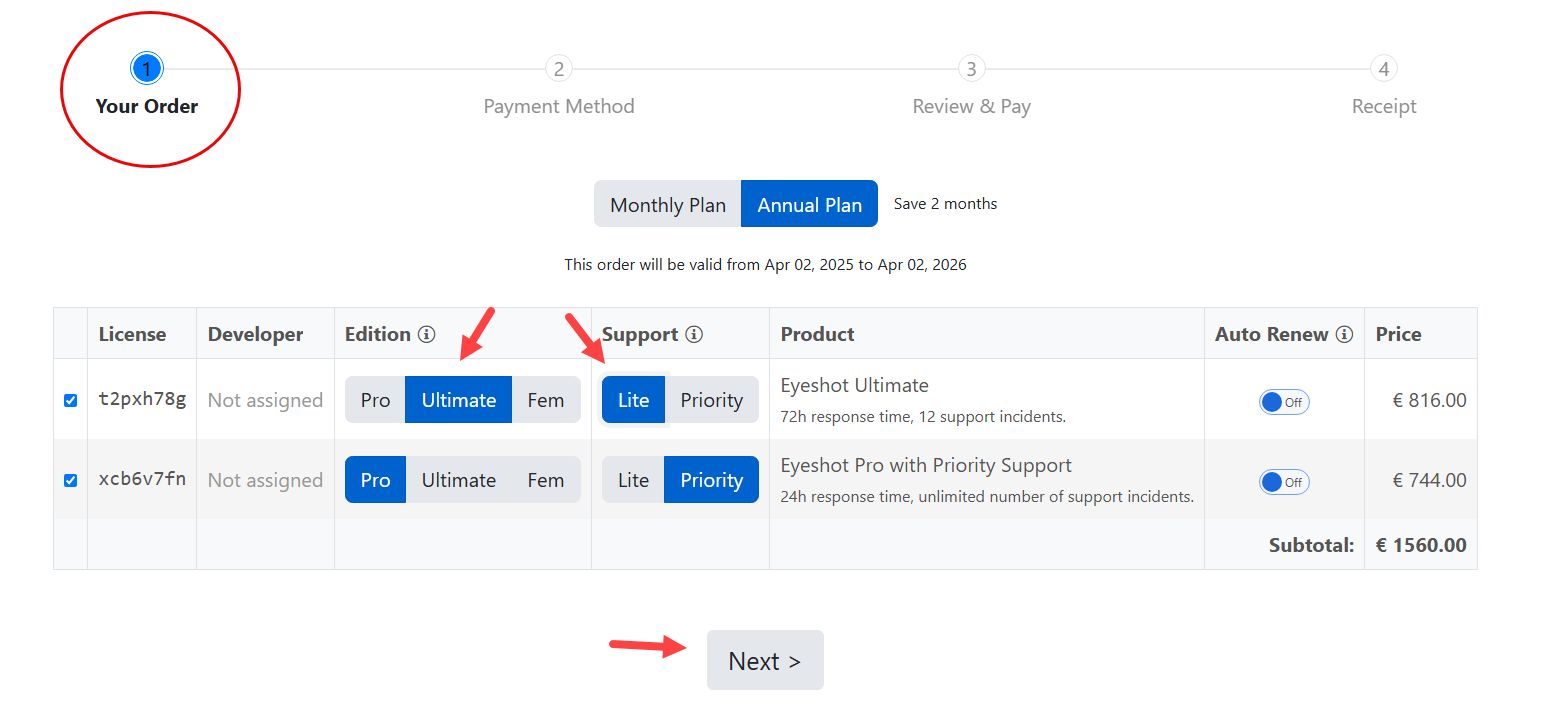Click step 1 Your Order circle
The height and width of the screenshot is (714, 1544).
tap(146, 69)
